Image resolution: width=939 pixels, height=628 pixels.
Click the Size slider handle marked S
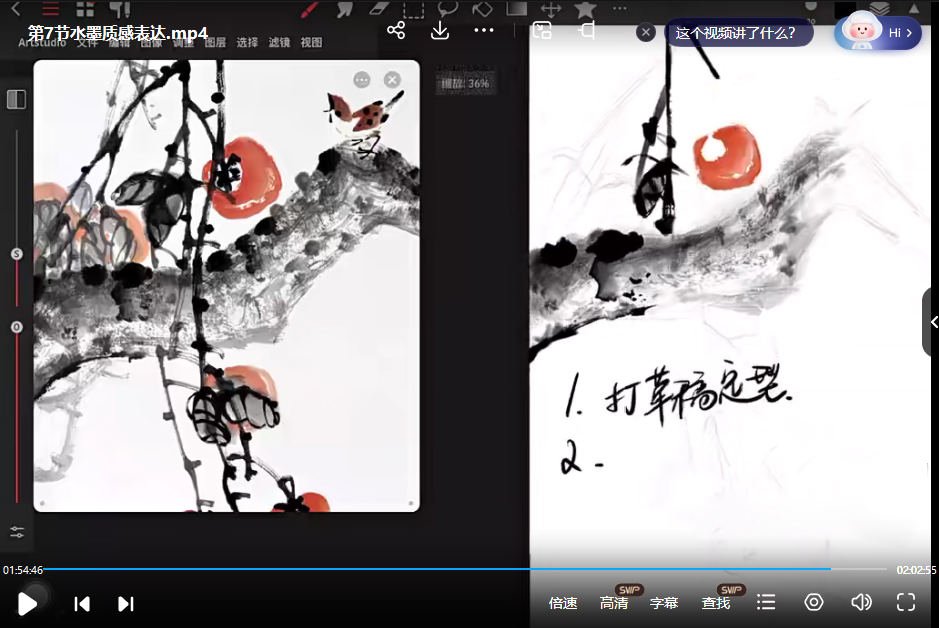pyautogui.click(x=16, y=253)
